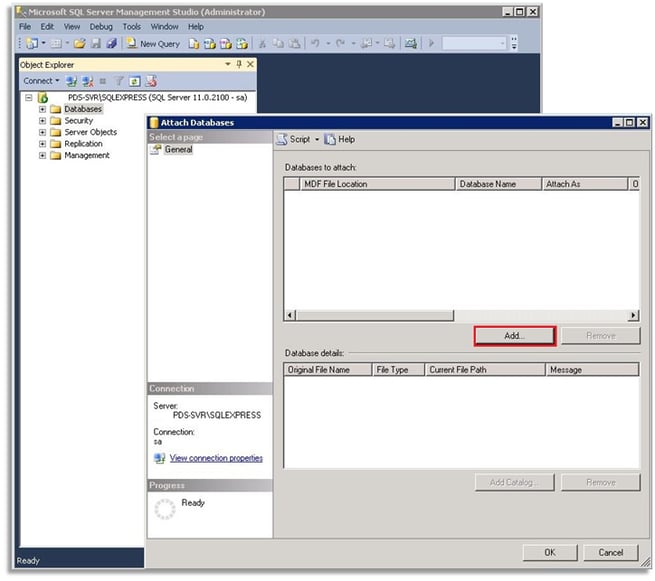Close the Object Explorer panel
Image resolution: width=655 pixels, height=581 pixels.
click(x=250, y=64)
